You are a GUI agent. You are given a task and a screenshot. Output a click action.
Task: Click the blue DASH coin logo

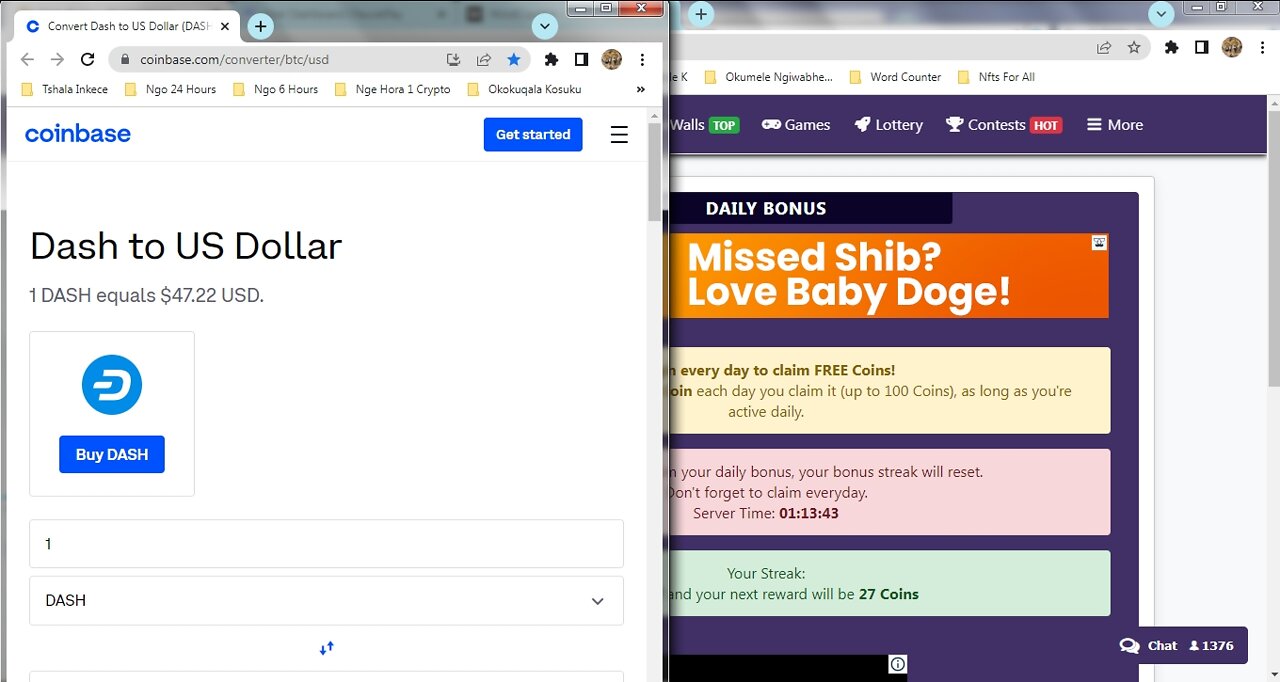[112, 385]
